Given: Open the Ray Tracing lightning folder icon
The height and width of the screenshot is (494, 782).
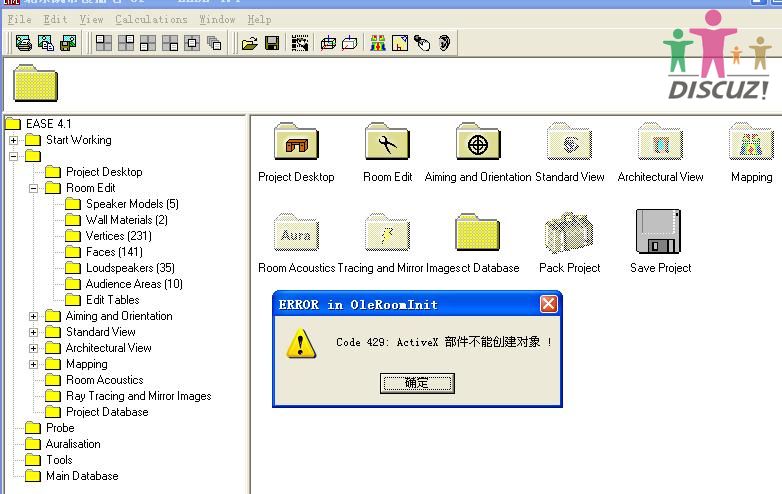Looking at the screenshot, I should 388,232.
